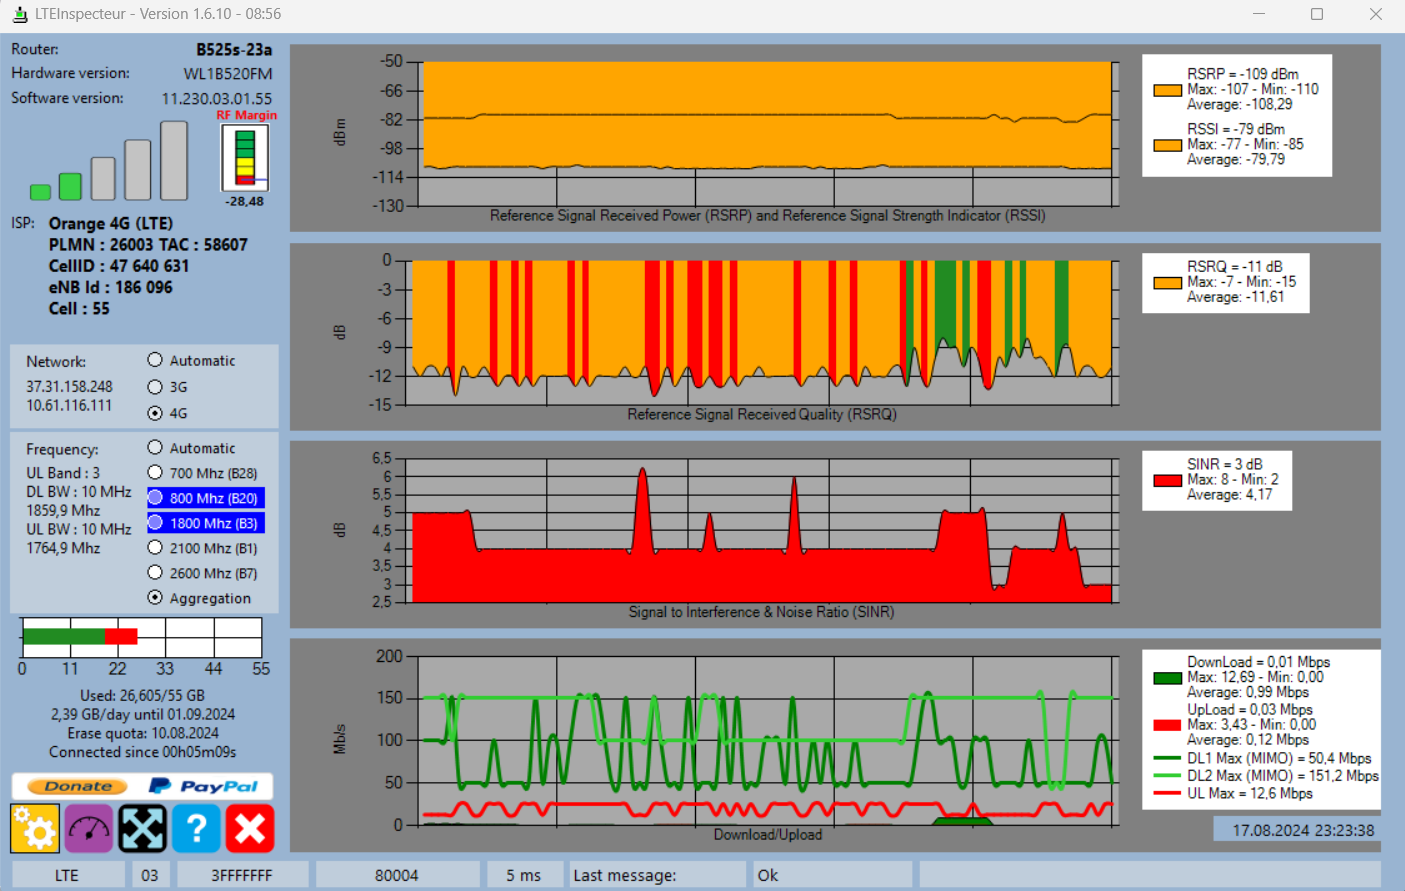Select the 2100 Mhz (B1) band
The width and height of the screenshot is (1405, 891).
click(155, 547)
